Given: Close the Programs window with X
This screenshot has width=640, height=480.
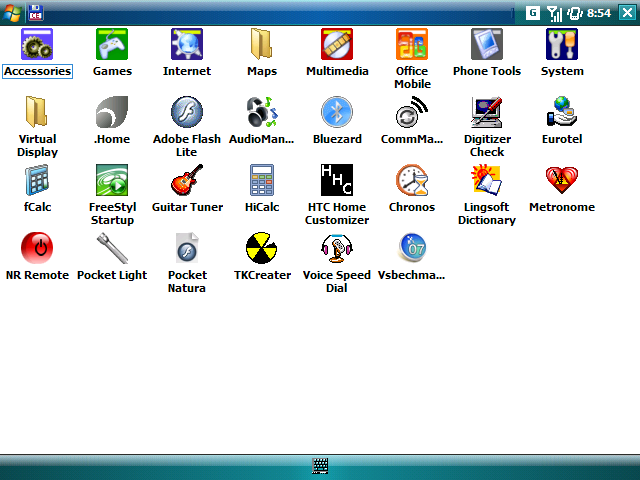Looking at the screenshot, I should click(627, 13).
